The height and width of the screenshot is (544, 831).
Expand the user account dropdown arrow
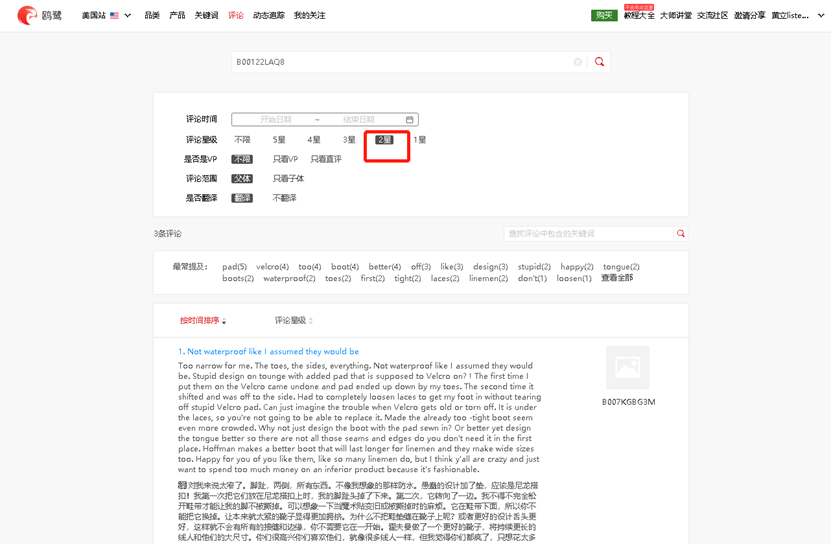point(821,15)
